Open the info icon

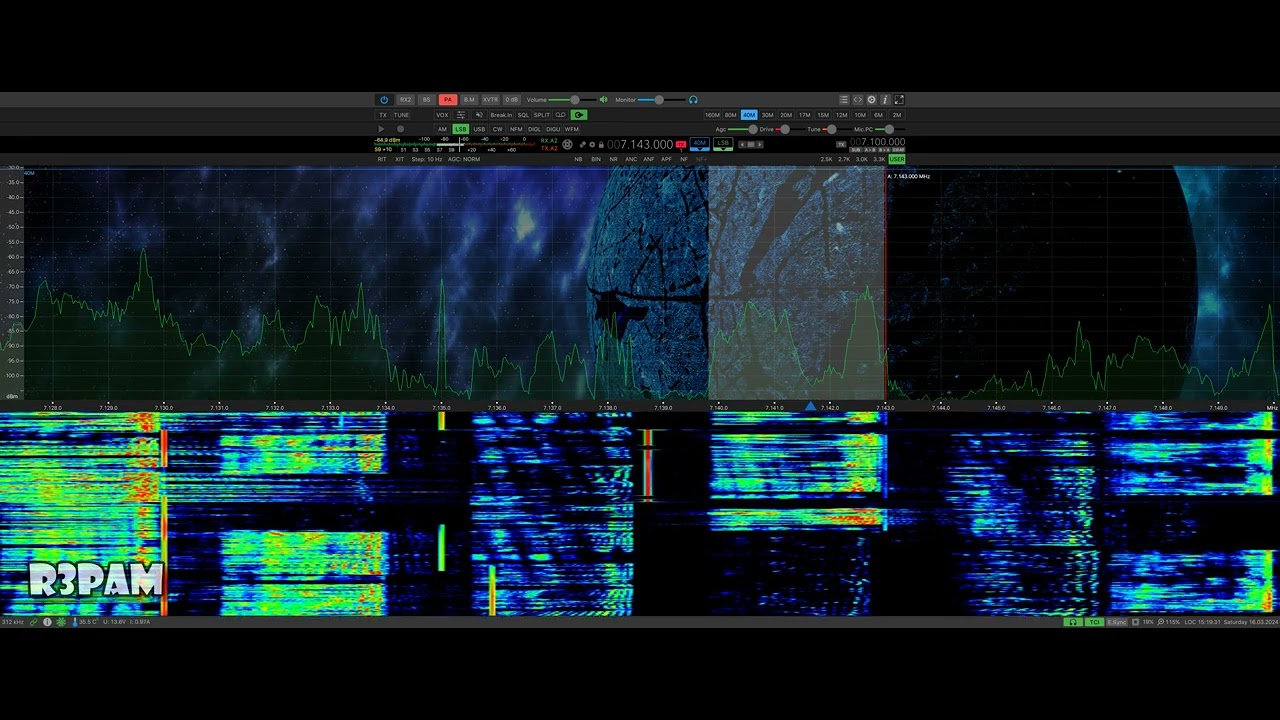coord(885,100)
